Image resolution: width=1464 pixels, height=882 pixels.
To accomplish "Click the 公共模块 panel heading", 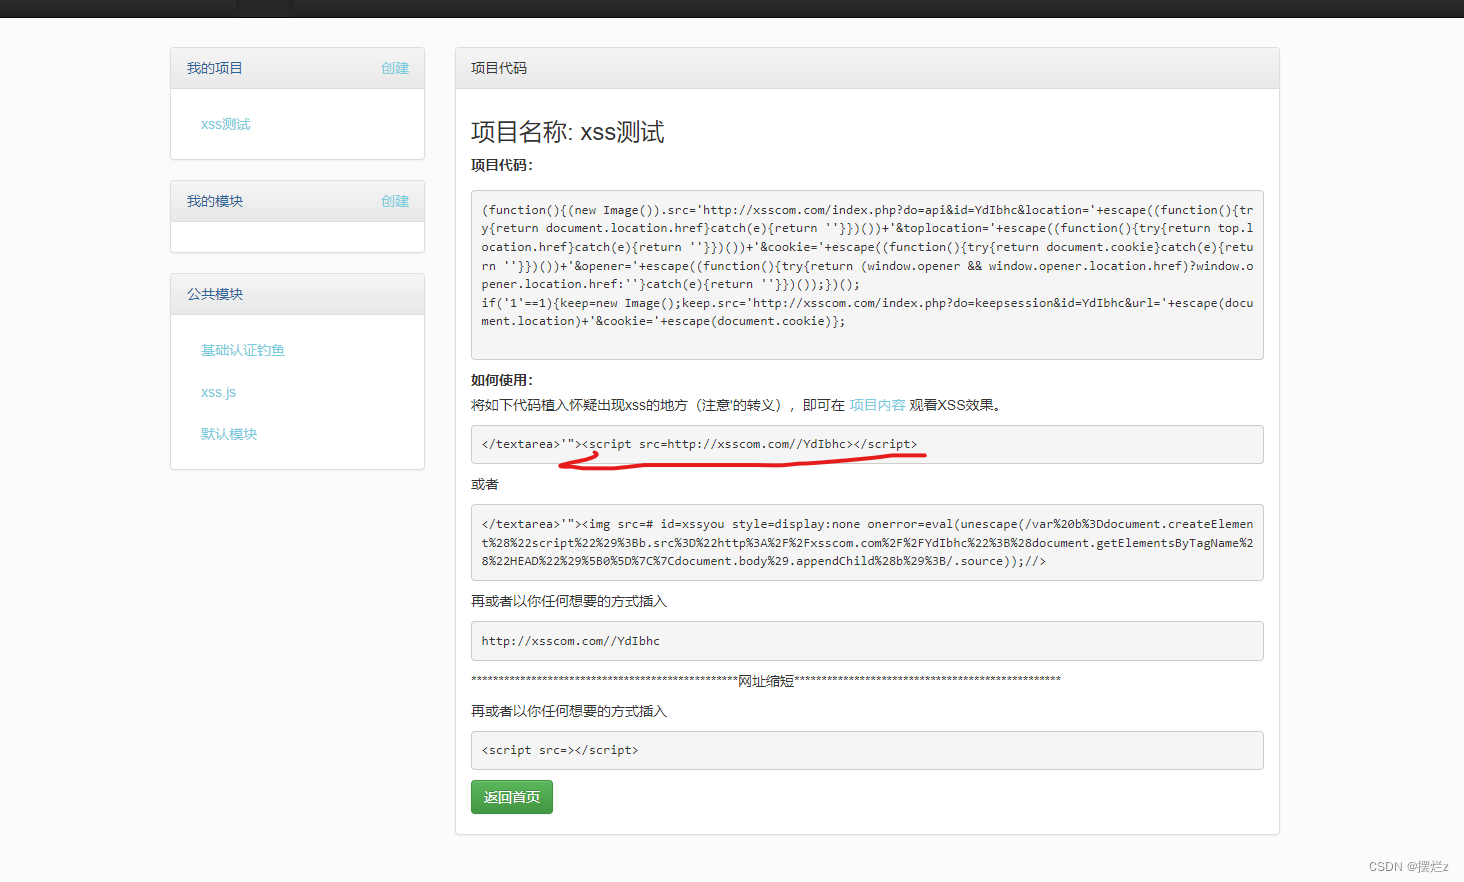I will (x=215, y=294).
